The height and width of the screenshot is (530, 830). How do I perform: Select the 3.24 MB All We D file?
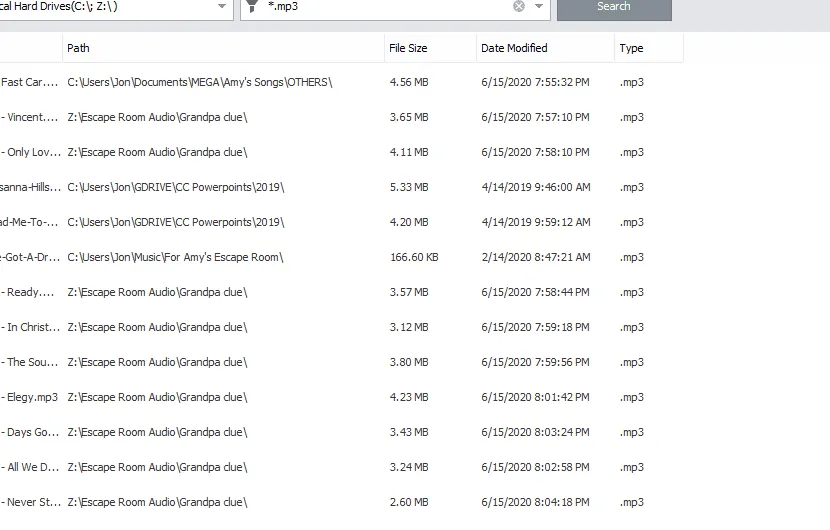pos(409,467)
